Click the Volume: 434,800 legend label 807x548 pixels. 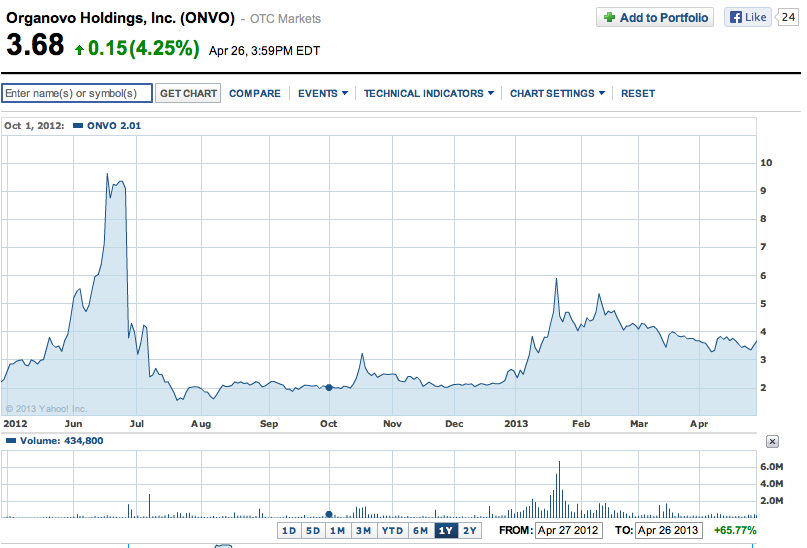(x=55, y=440)
